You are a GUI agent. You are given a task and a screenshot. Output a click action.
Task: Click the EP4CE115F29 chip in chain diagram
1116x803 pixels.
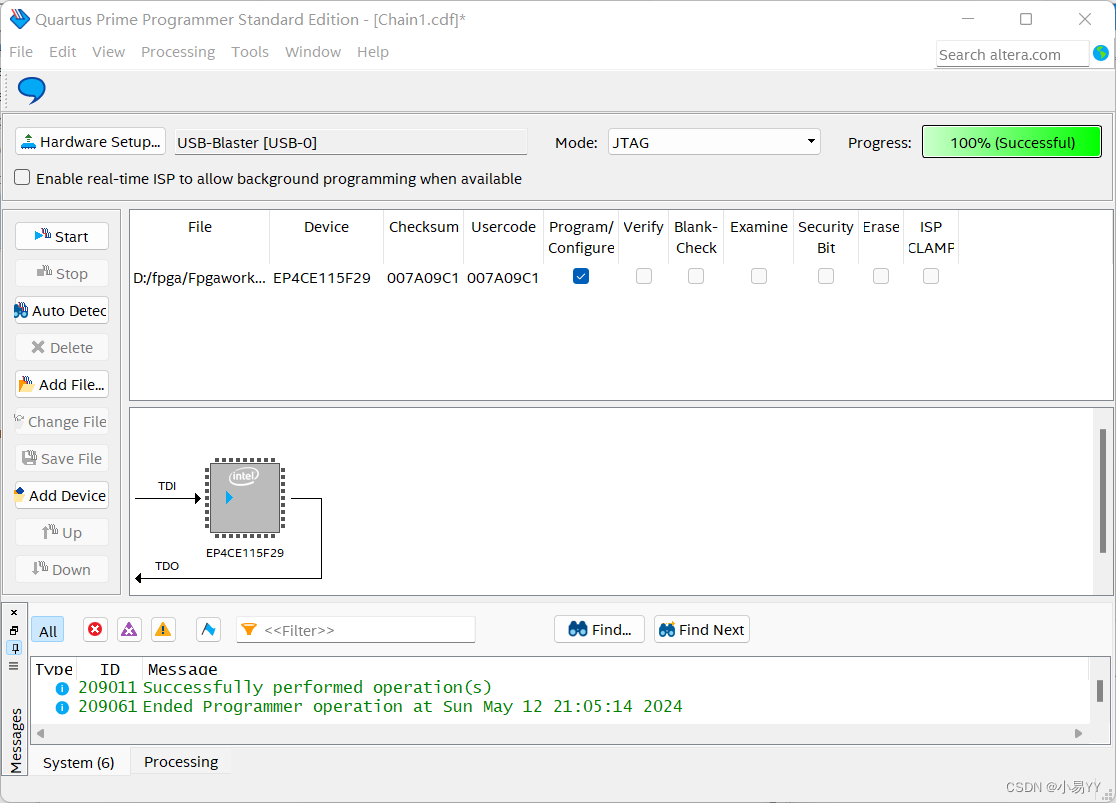(x=245, y=498)
